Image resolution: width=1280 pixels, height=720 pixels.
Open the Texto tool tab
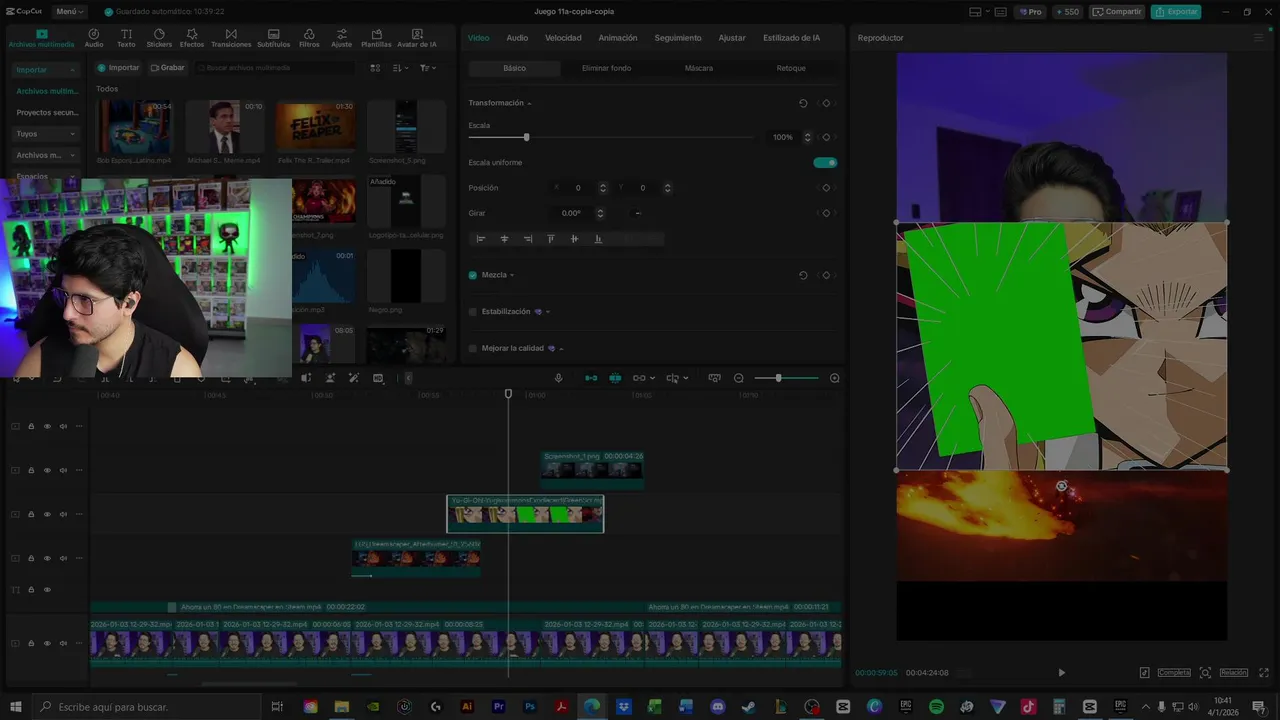[x=126, y=38]
